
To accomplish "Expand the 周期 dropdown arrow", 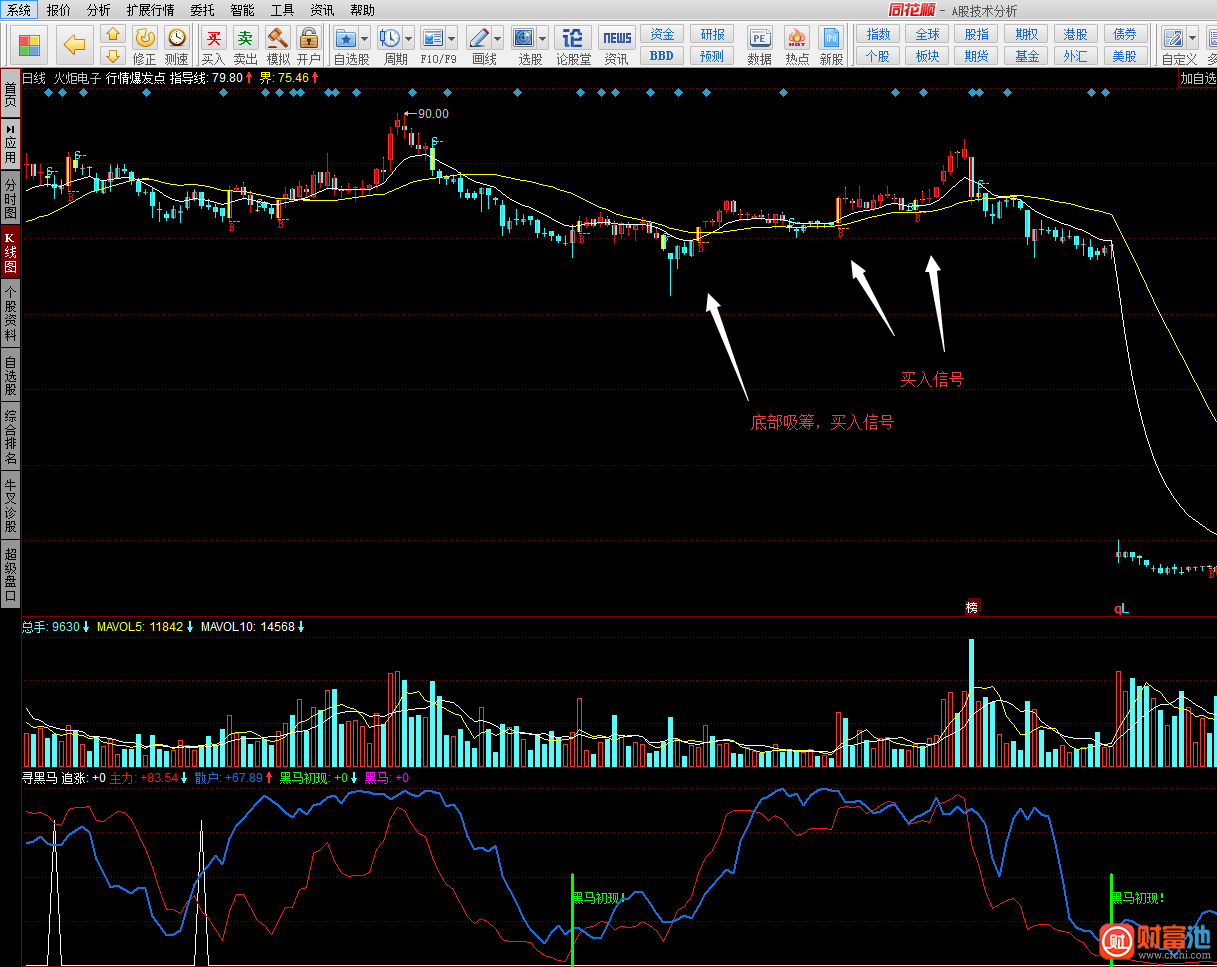I will [x=408, y=38].
